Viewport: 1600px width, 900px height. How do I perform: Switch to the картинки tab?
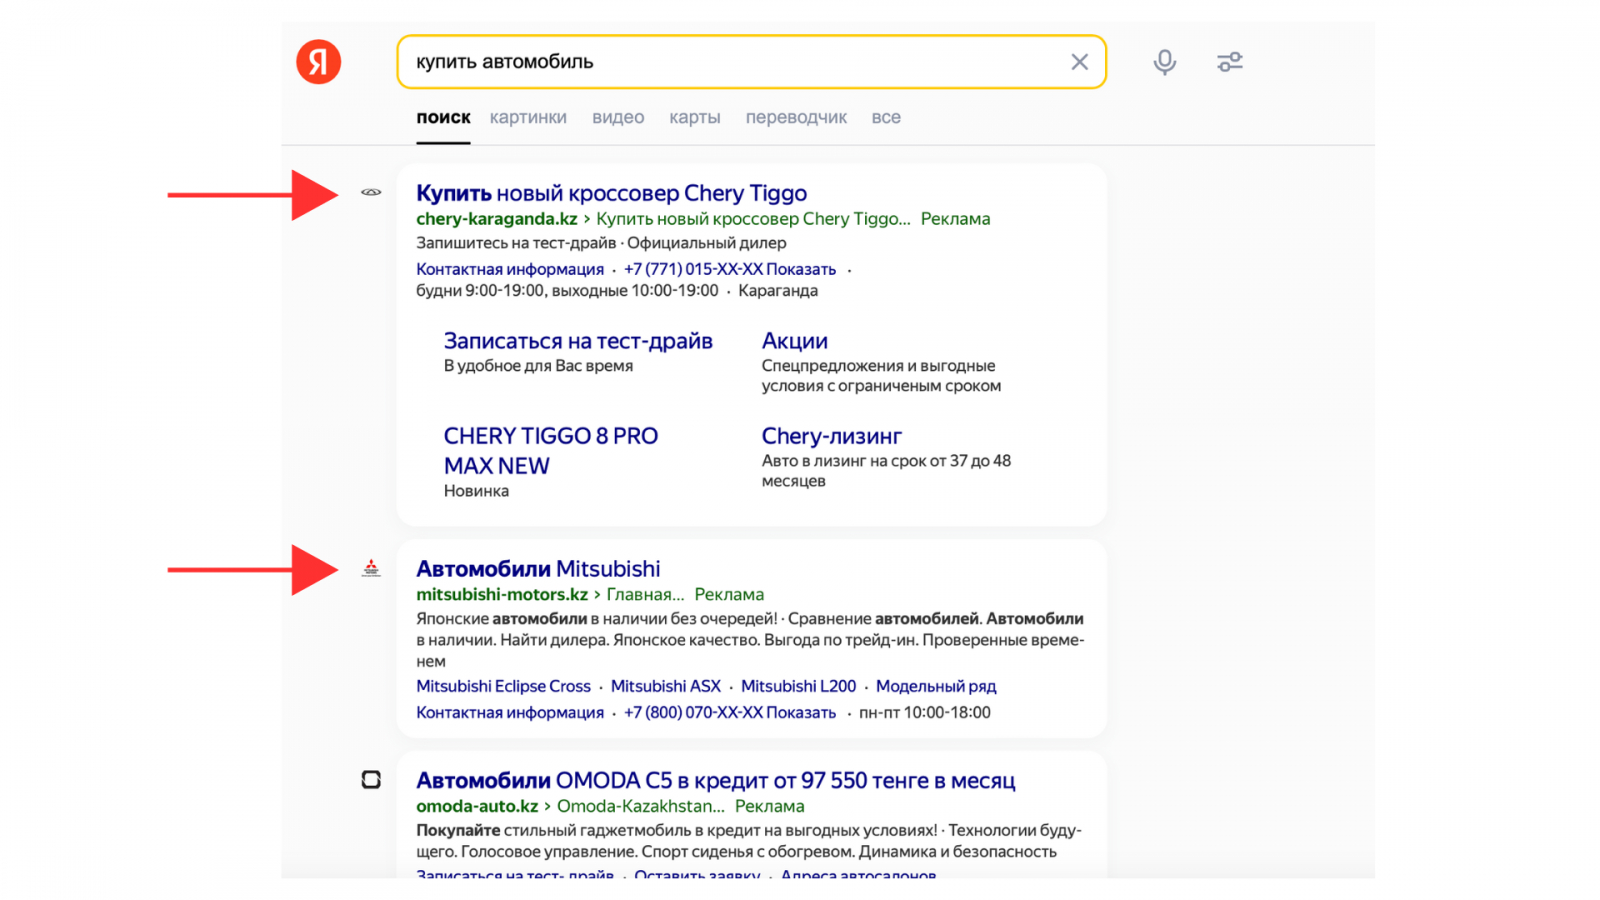click(528, 118)
